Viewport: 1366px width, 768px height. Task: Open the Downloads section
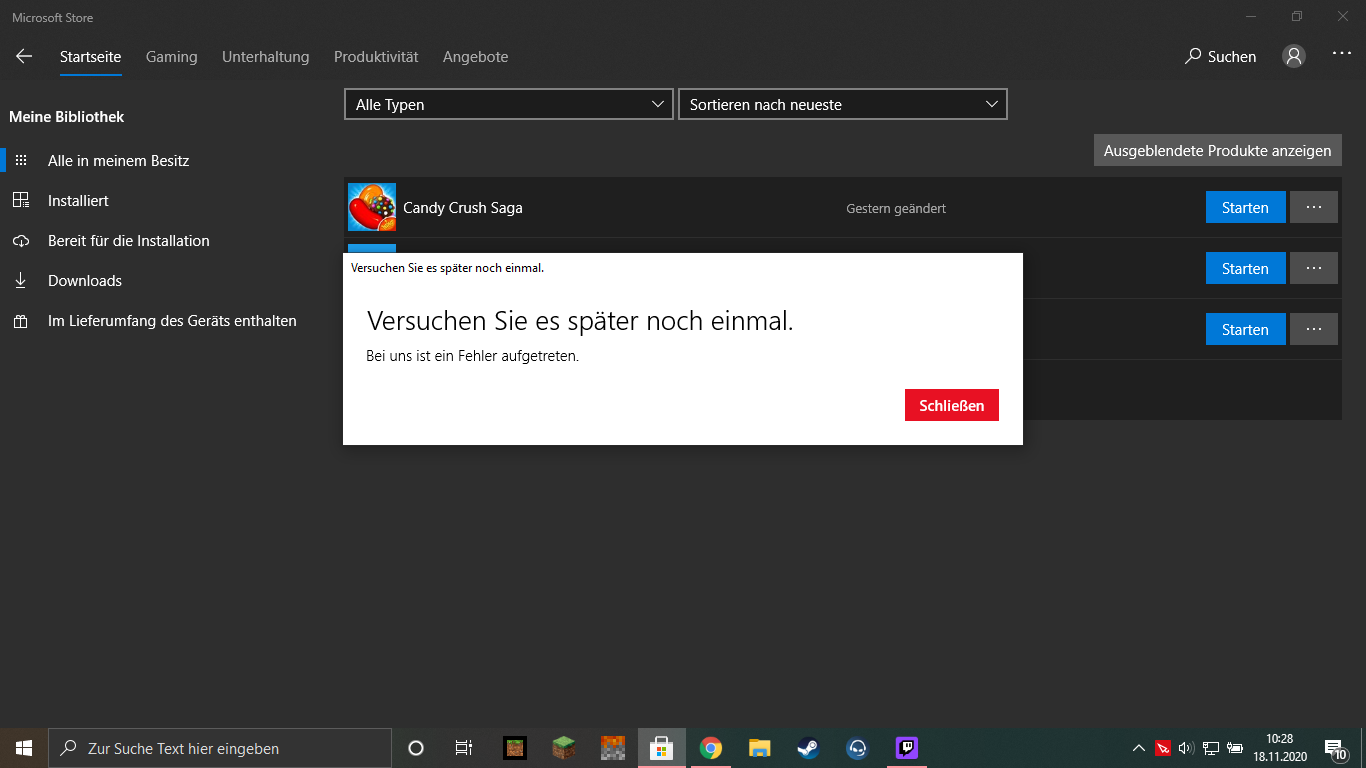coord(85,281)
